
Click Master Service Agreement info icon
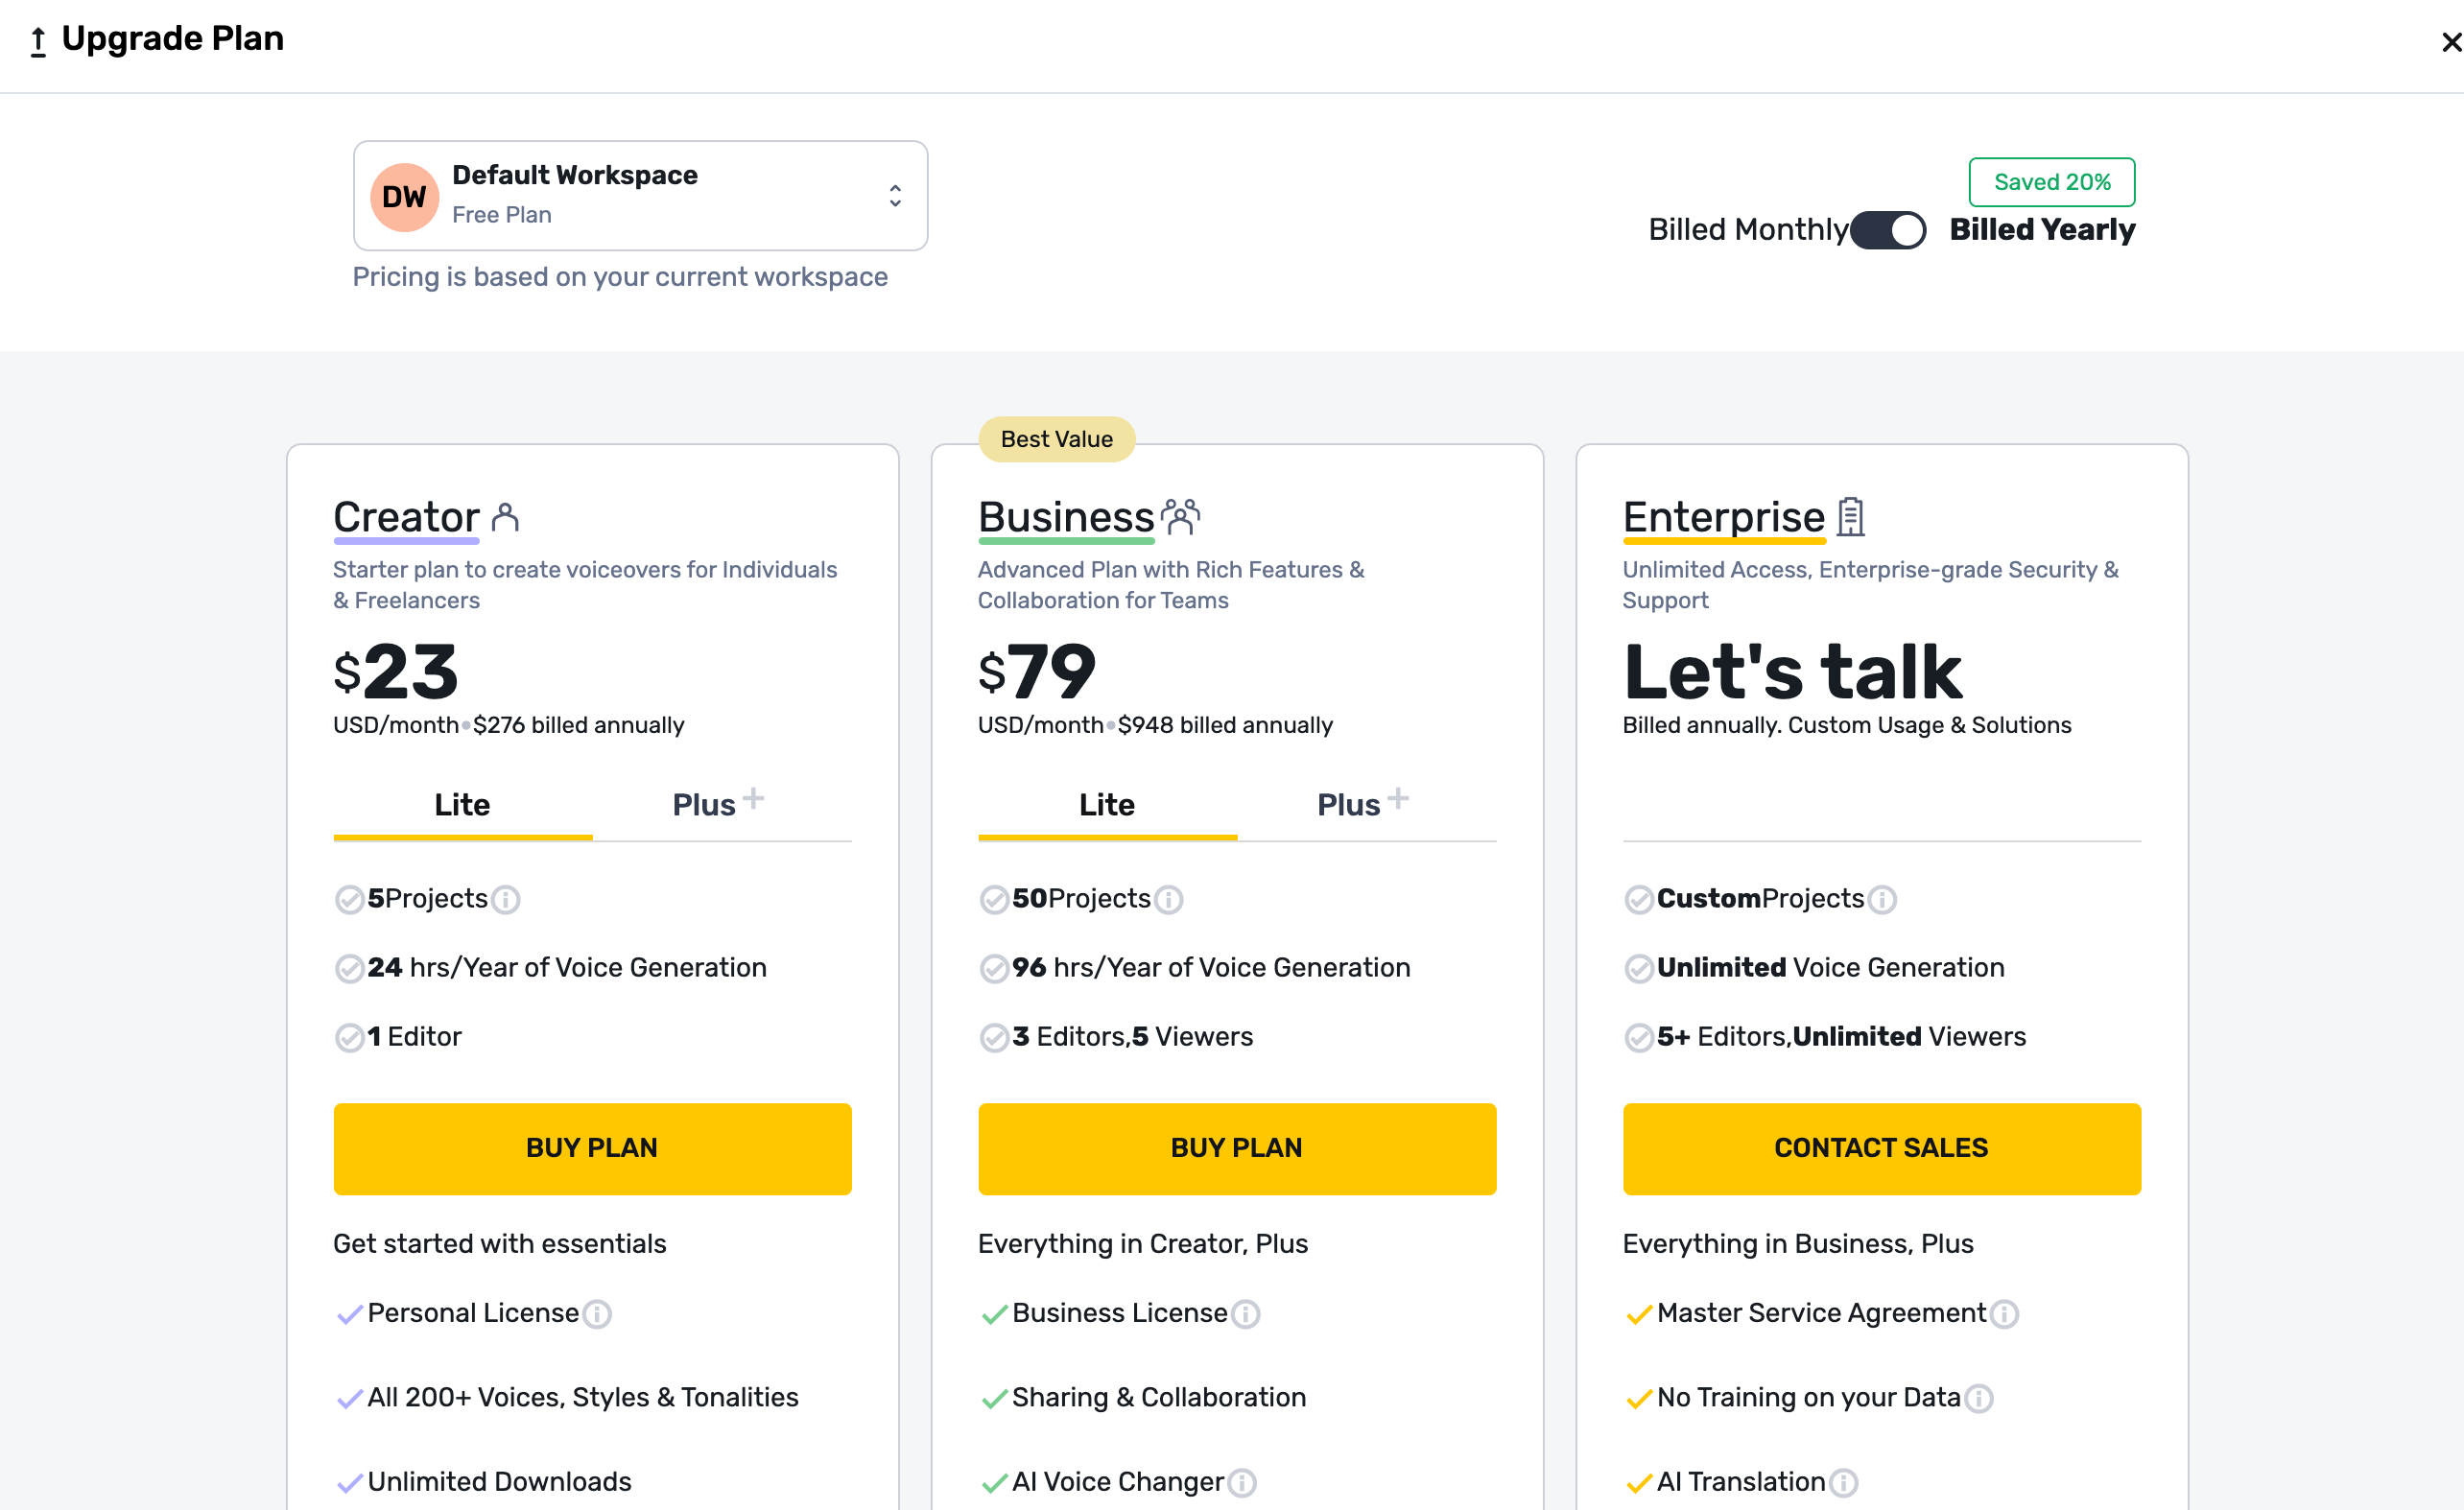[2003, 1314]
